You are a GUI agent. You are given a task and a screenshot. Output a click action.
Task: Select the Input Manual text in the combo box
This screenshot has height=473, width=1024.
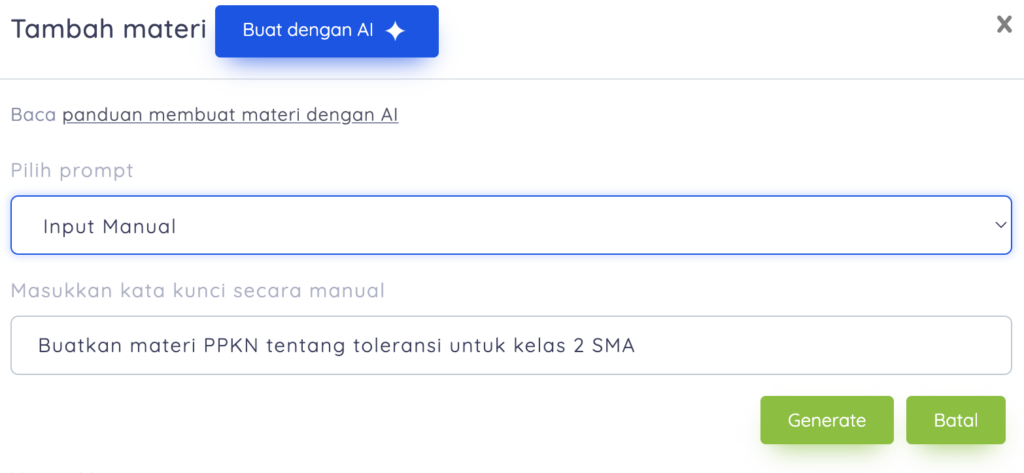pos(110,227)
